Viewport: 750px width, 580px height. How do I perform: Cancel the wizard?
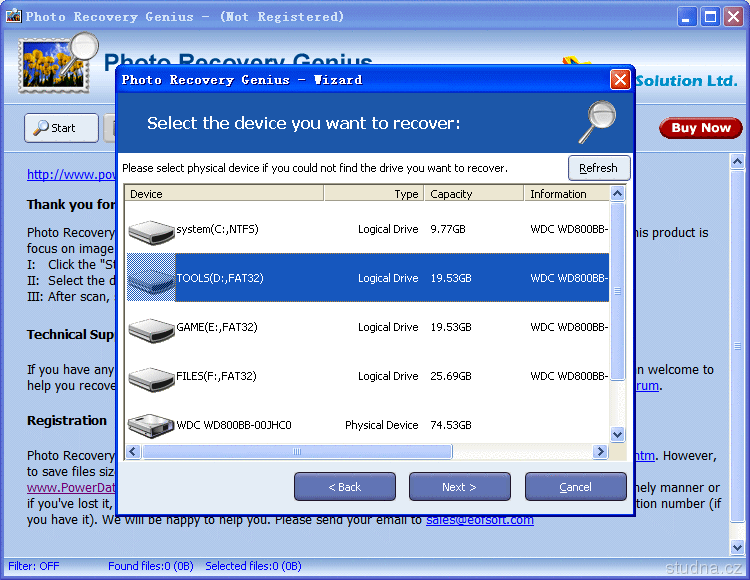(x=575, y=487)
